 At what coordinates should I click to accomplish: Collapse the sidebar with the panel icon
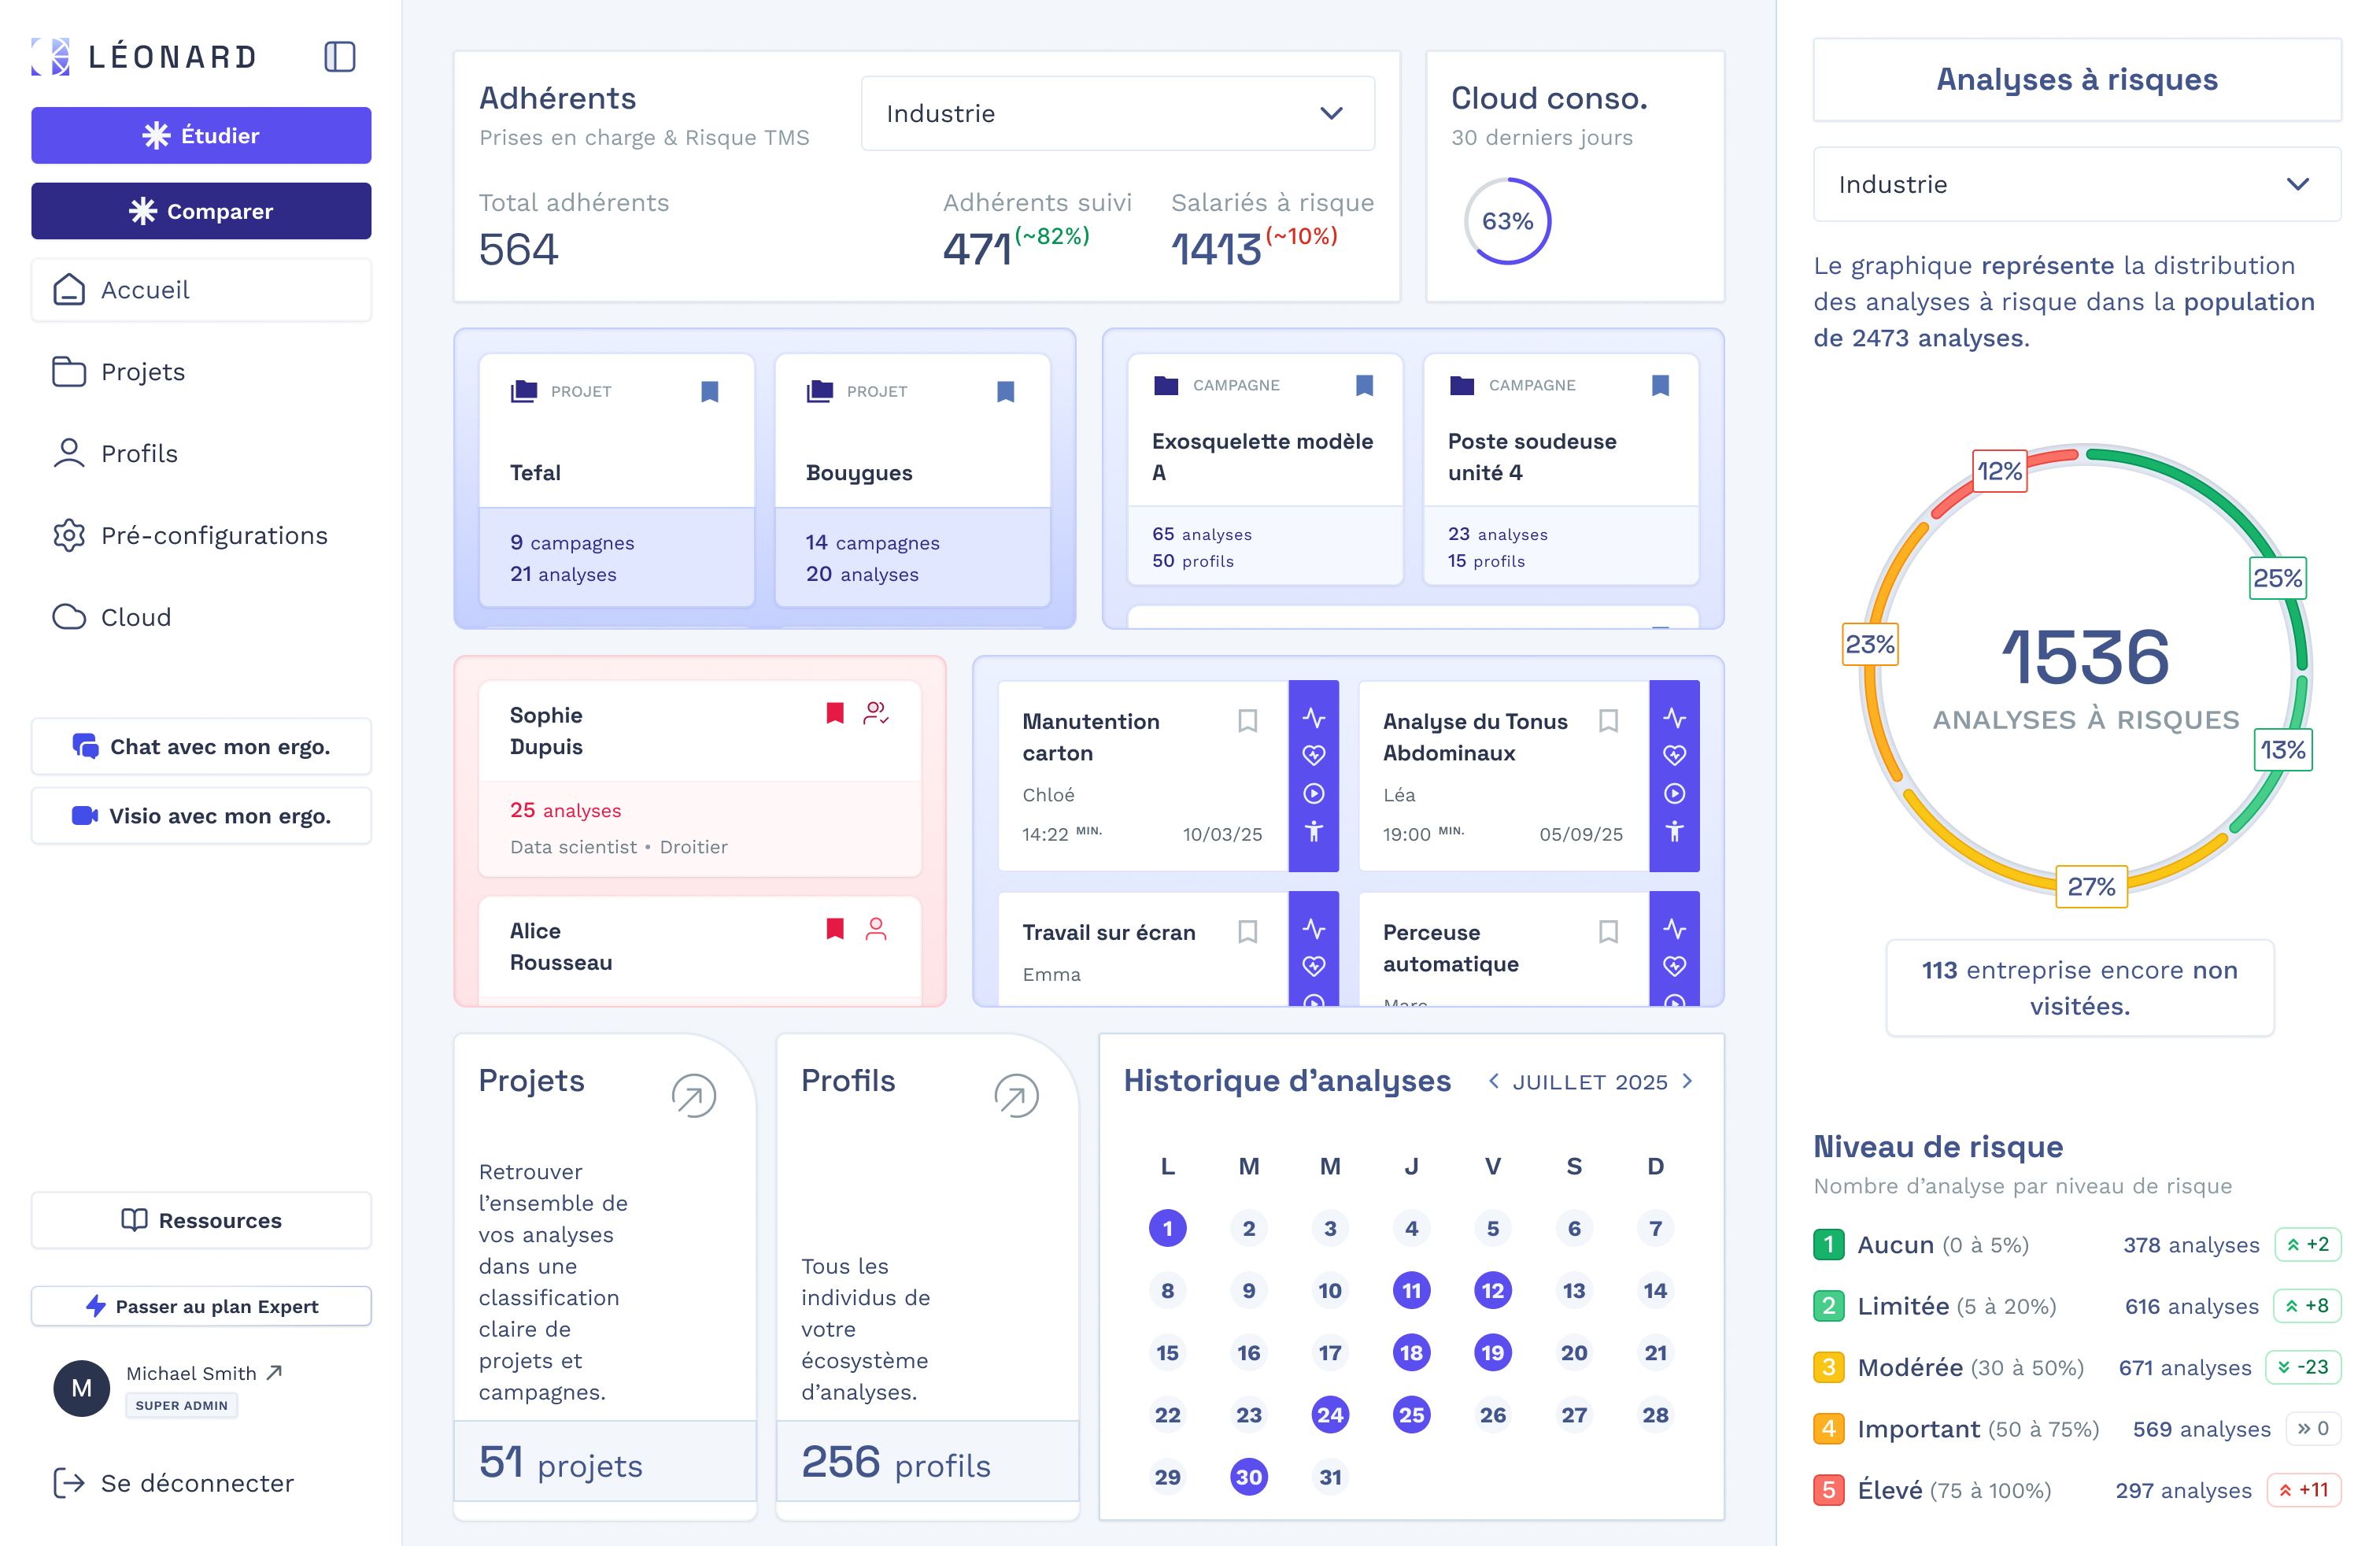pyautogui.click(x=340, y=56)
